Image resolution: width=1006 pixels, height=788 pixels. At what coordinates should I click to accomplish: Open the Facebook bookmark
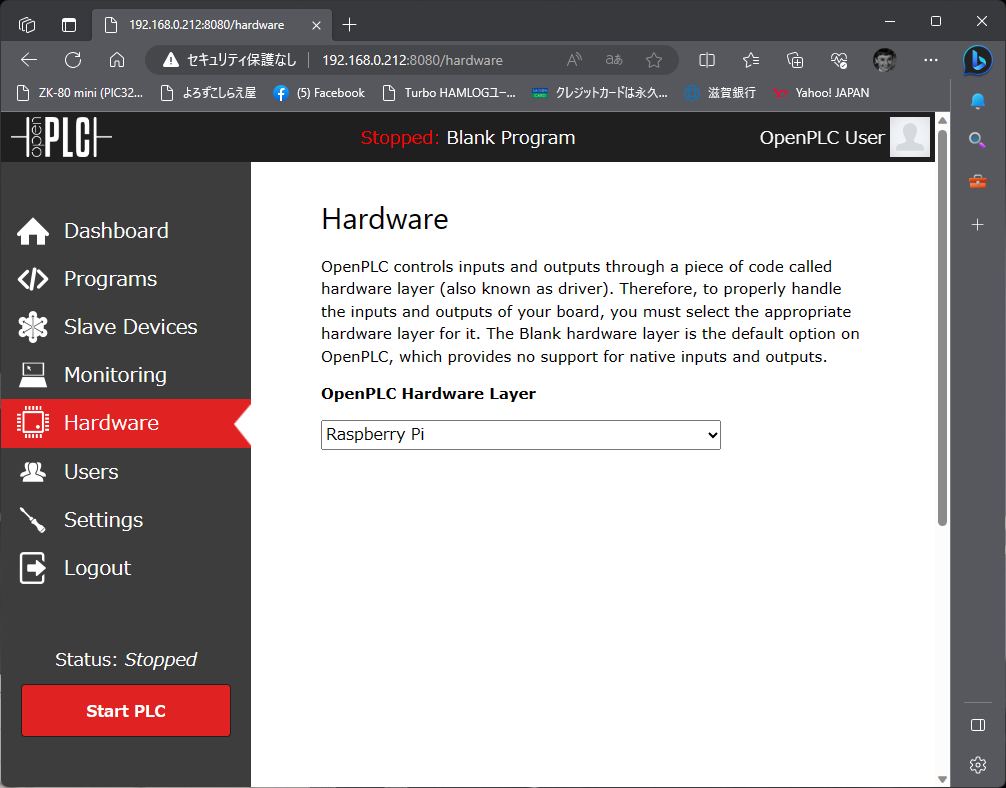(x=319, y=93)
